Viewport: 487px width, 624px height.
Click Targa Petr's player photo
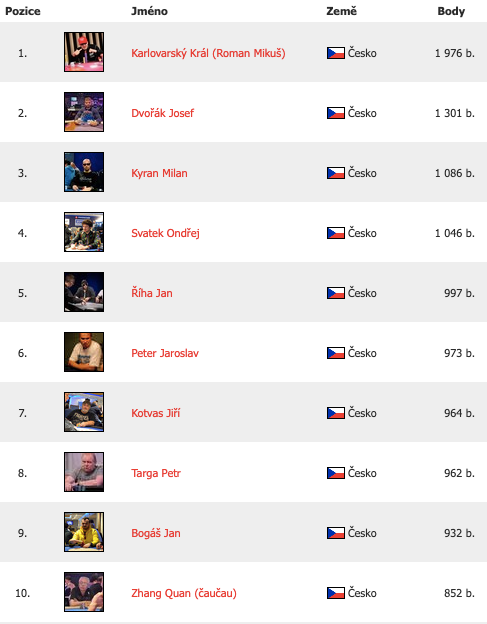tap(84, 472)
